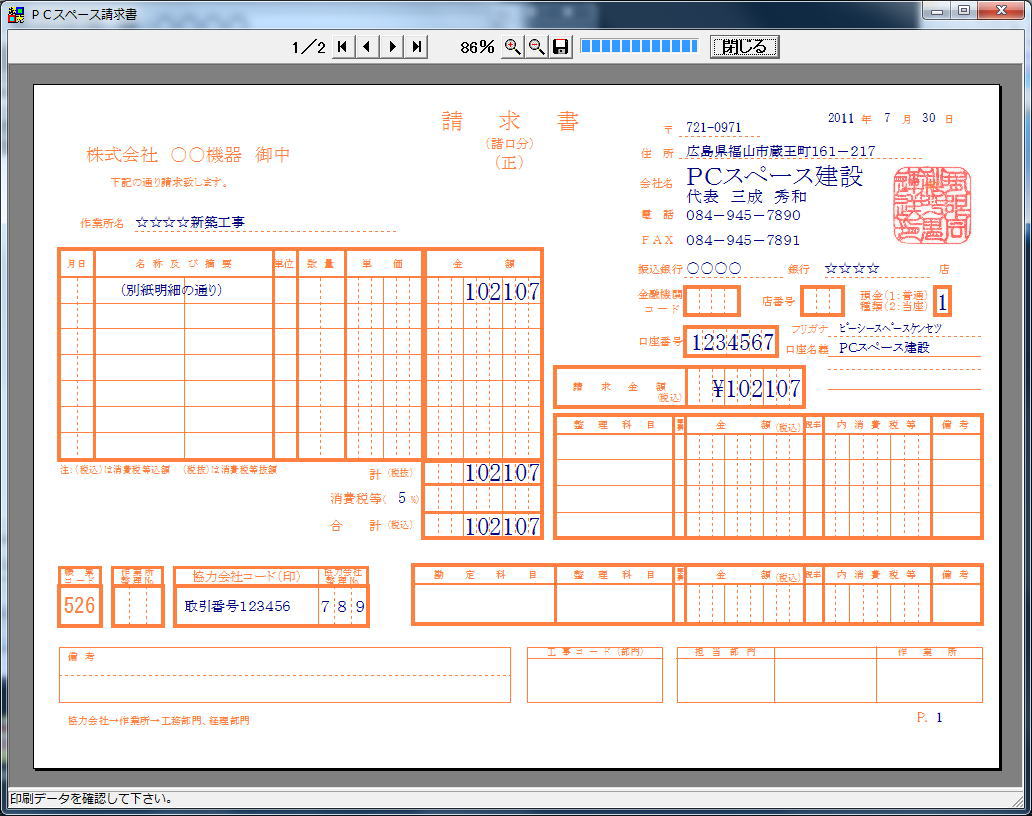
Task: Click the account number 1234567
Action: click(x=732, y=342)
